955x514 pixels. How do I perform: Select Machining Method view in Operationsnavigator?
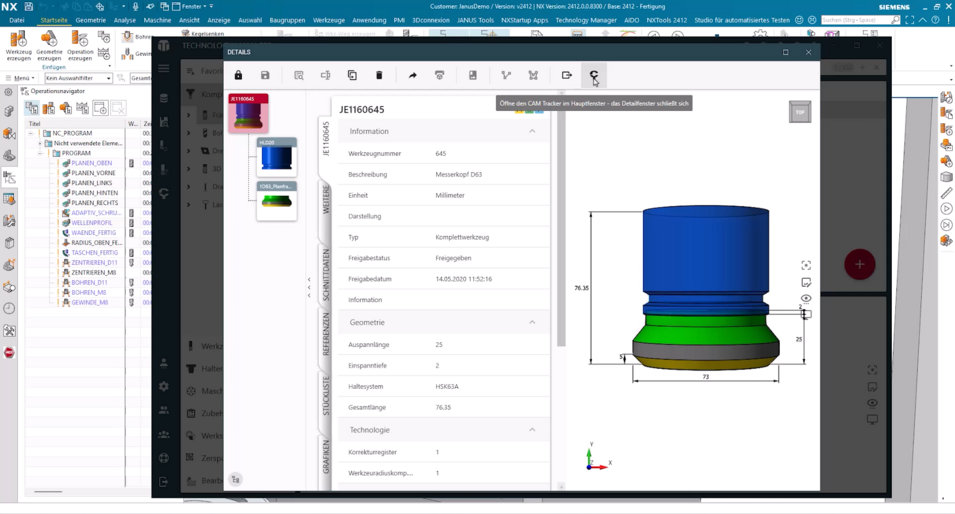pyautogui.click(x=83, y=108)
